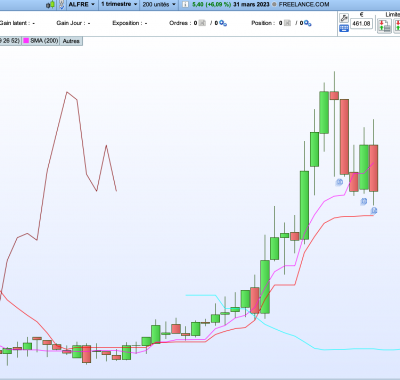Select the SMA (200) indicator tab
The height and width of the screenshot is (380, 400).
coord(41,41)
